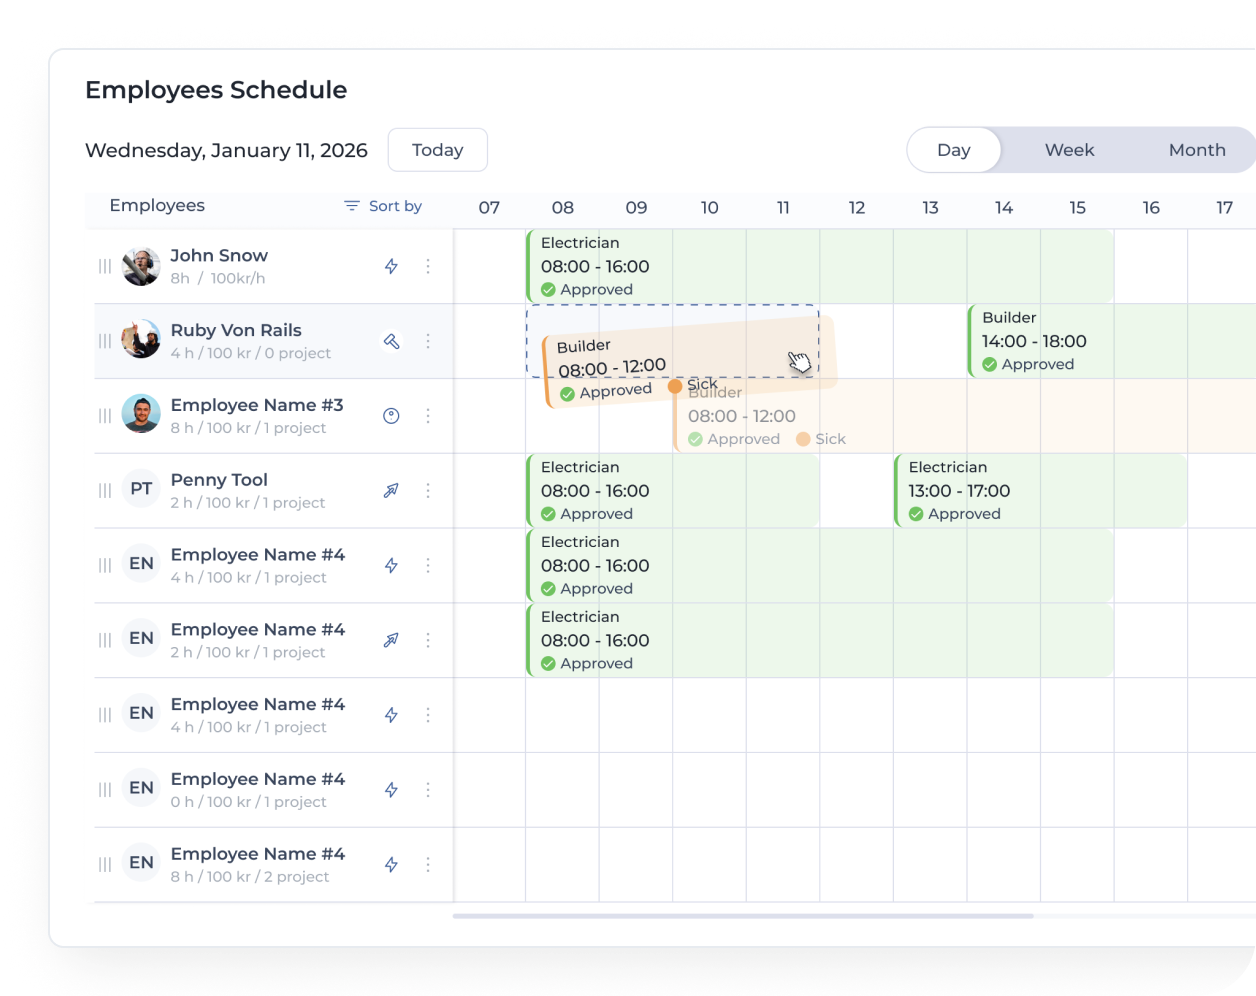Click the "8 h / 100 kr / 2 project" text

[250, 877]
